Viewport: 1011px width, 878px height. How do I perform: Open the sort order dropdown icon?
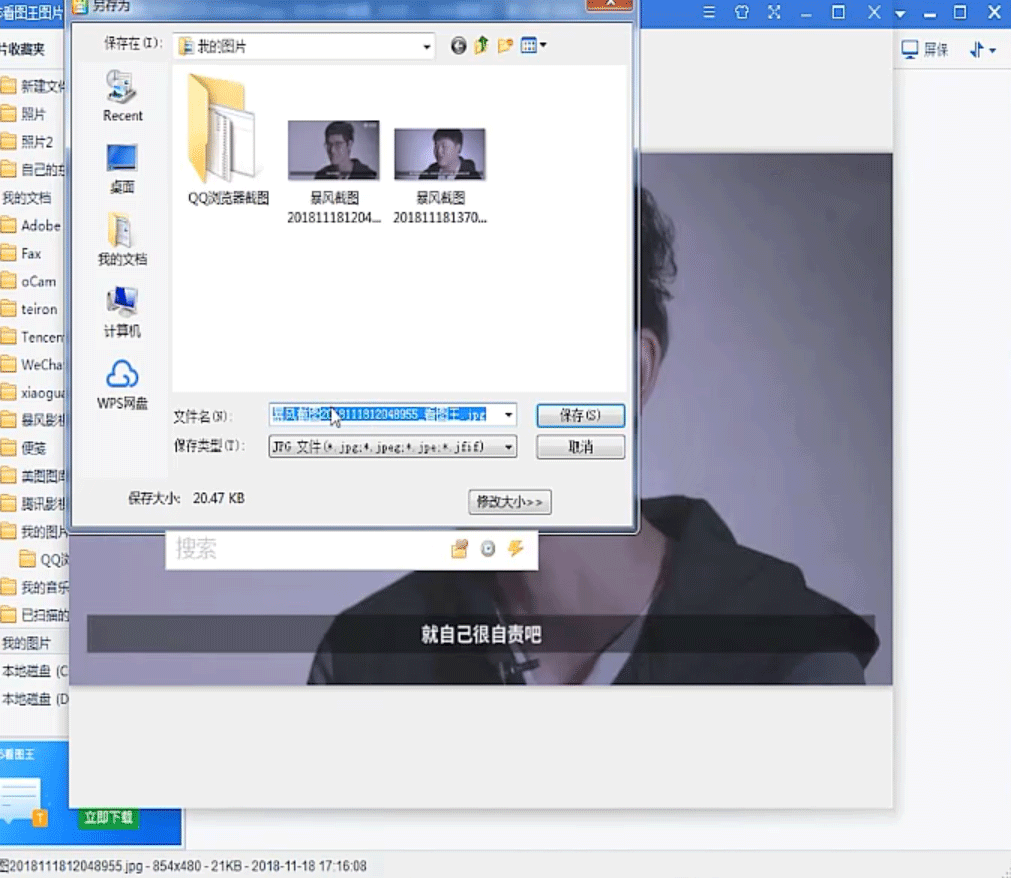[x=983, y=50]
